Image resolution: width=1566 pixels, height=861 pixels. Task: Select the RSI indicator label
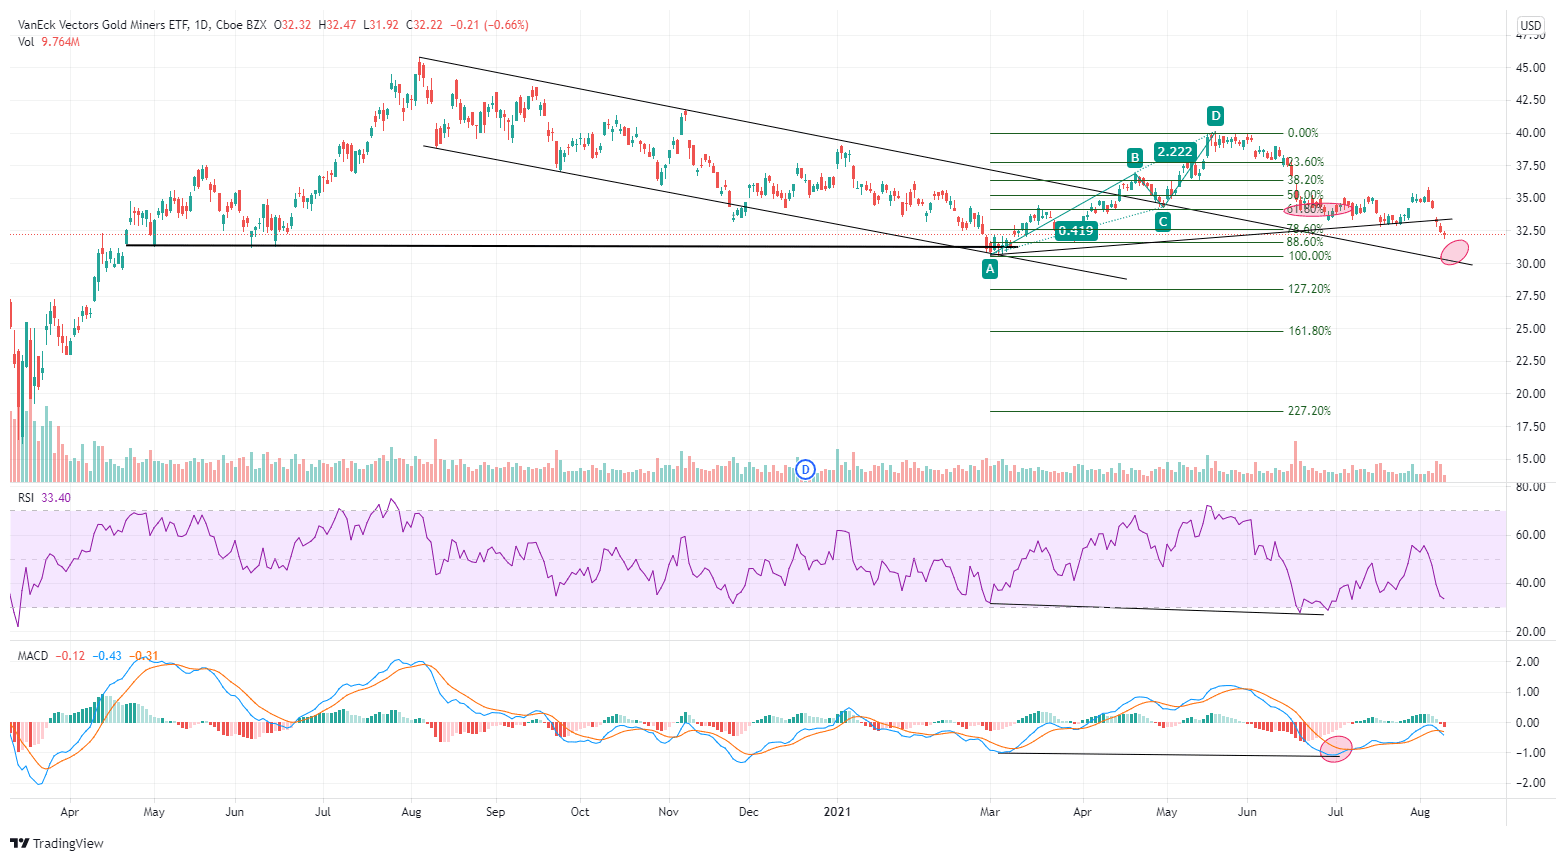point(28,498)
